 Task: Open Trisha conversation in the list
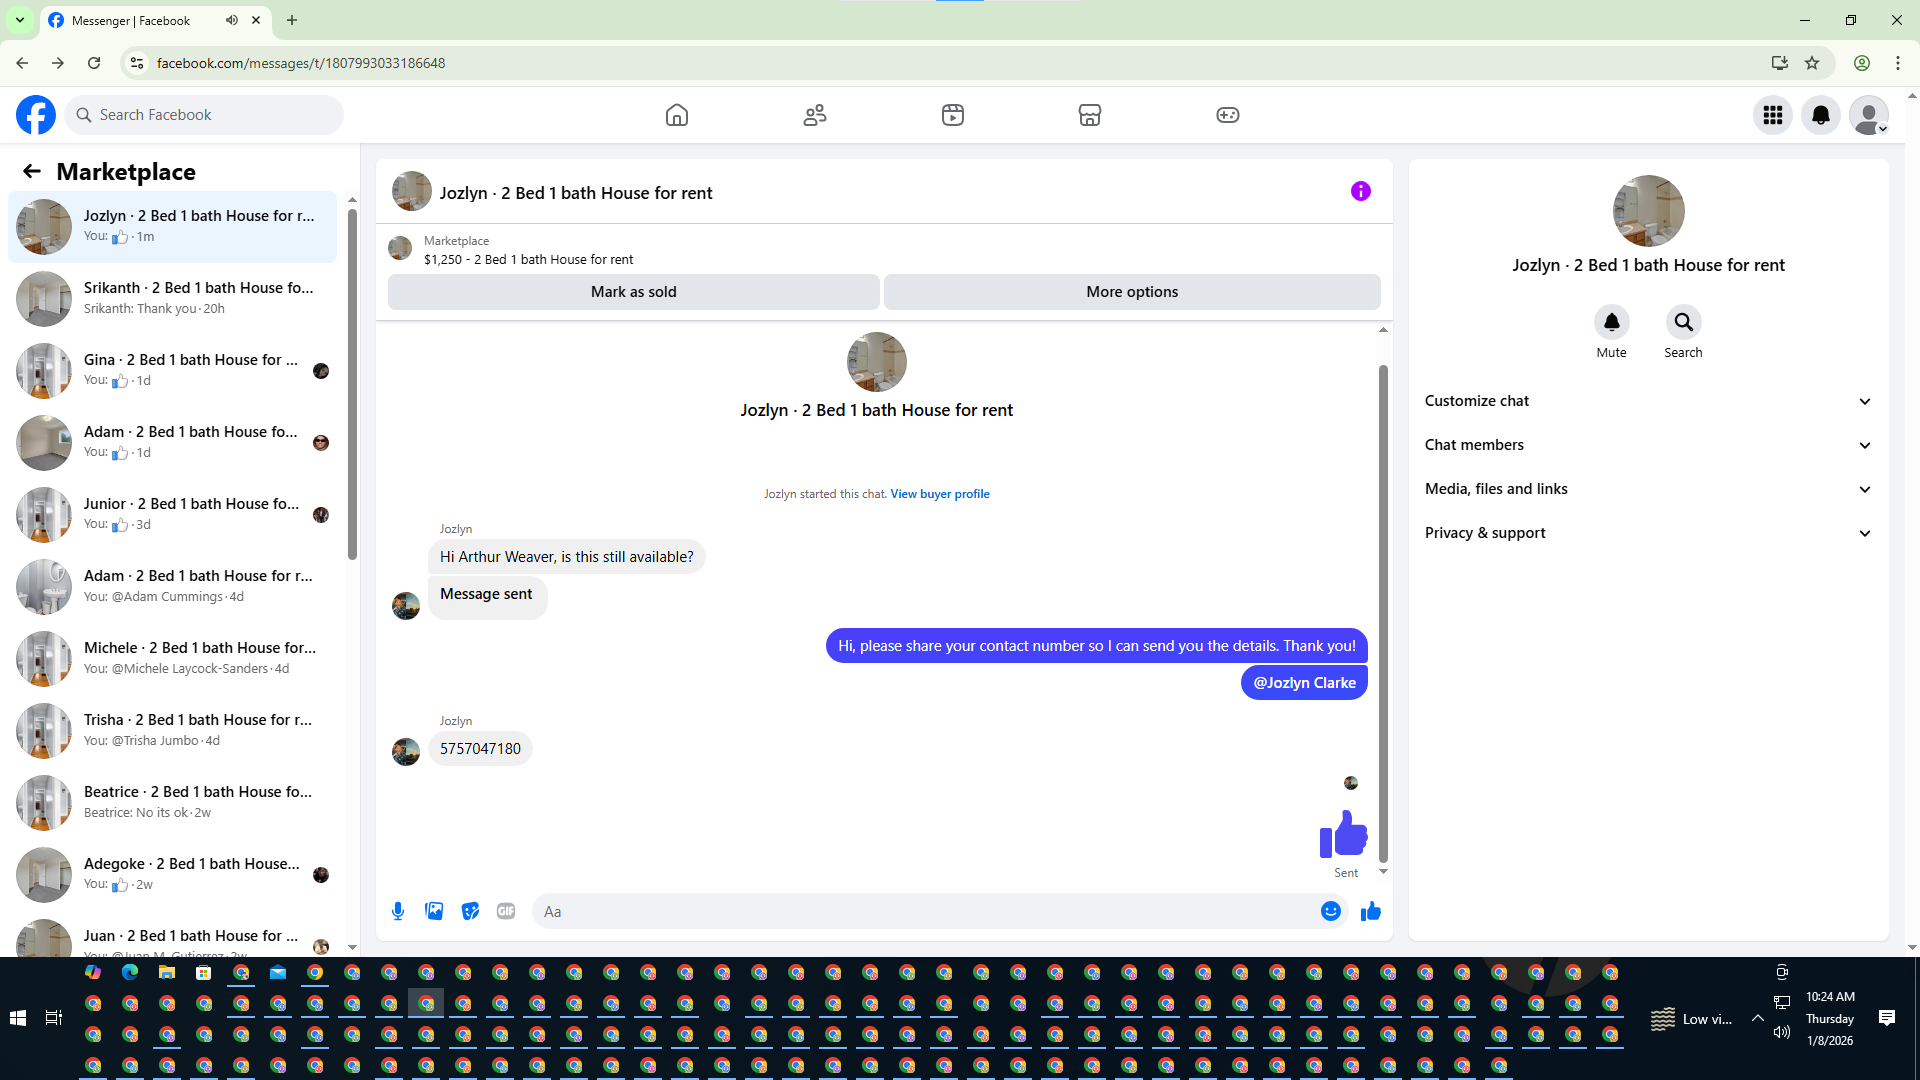pyautogui.click(x=172, y=730)
